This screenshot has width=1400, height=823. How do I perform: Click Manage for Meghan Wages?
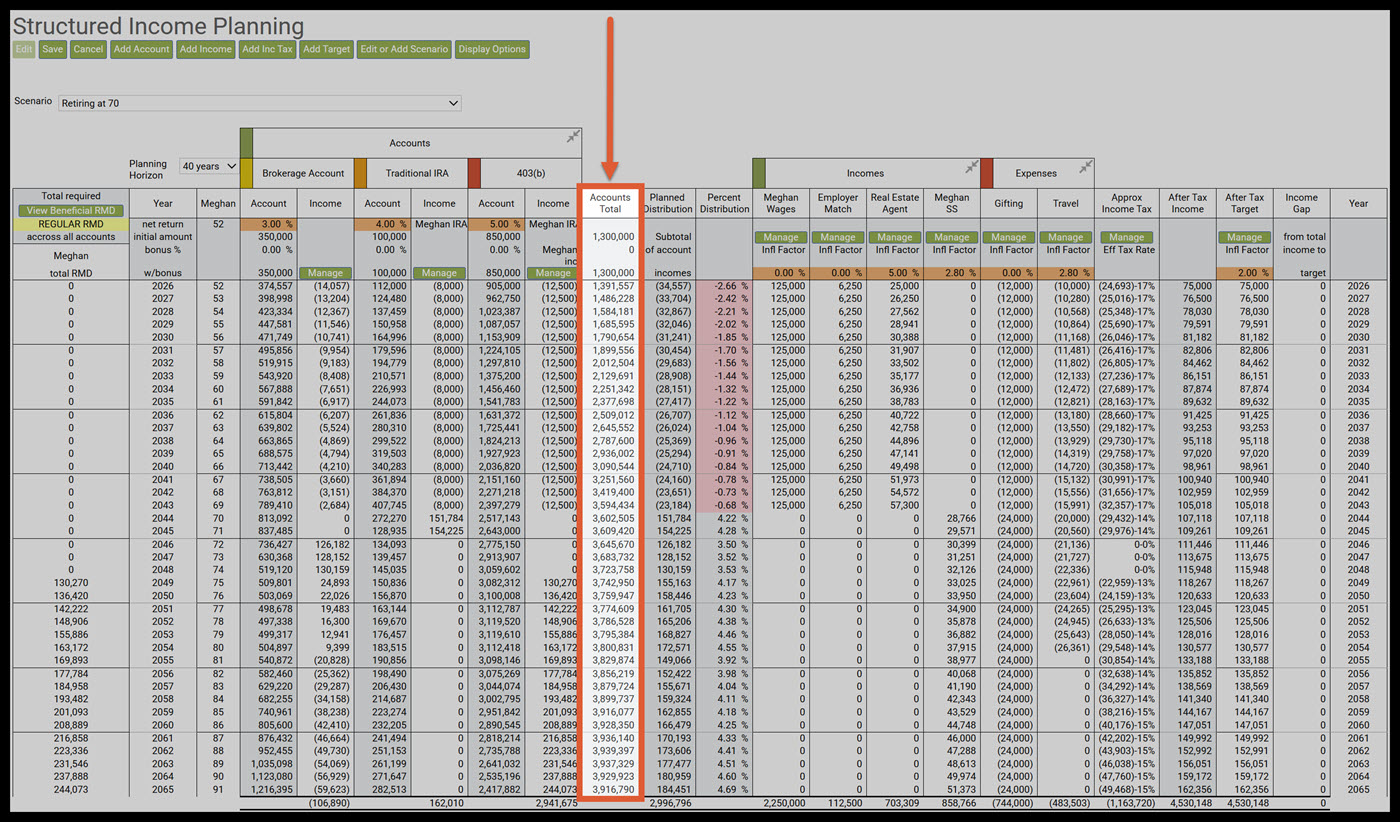(x=780, y=237)
